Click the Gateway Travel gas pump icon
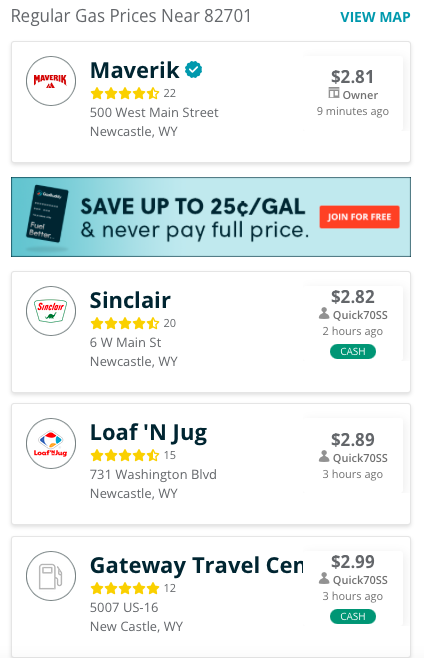 pos(51,576)
